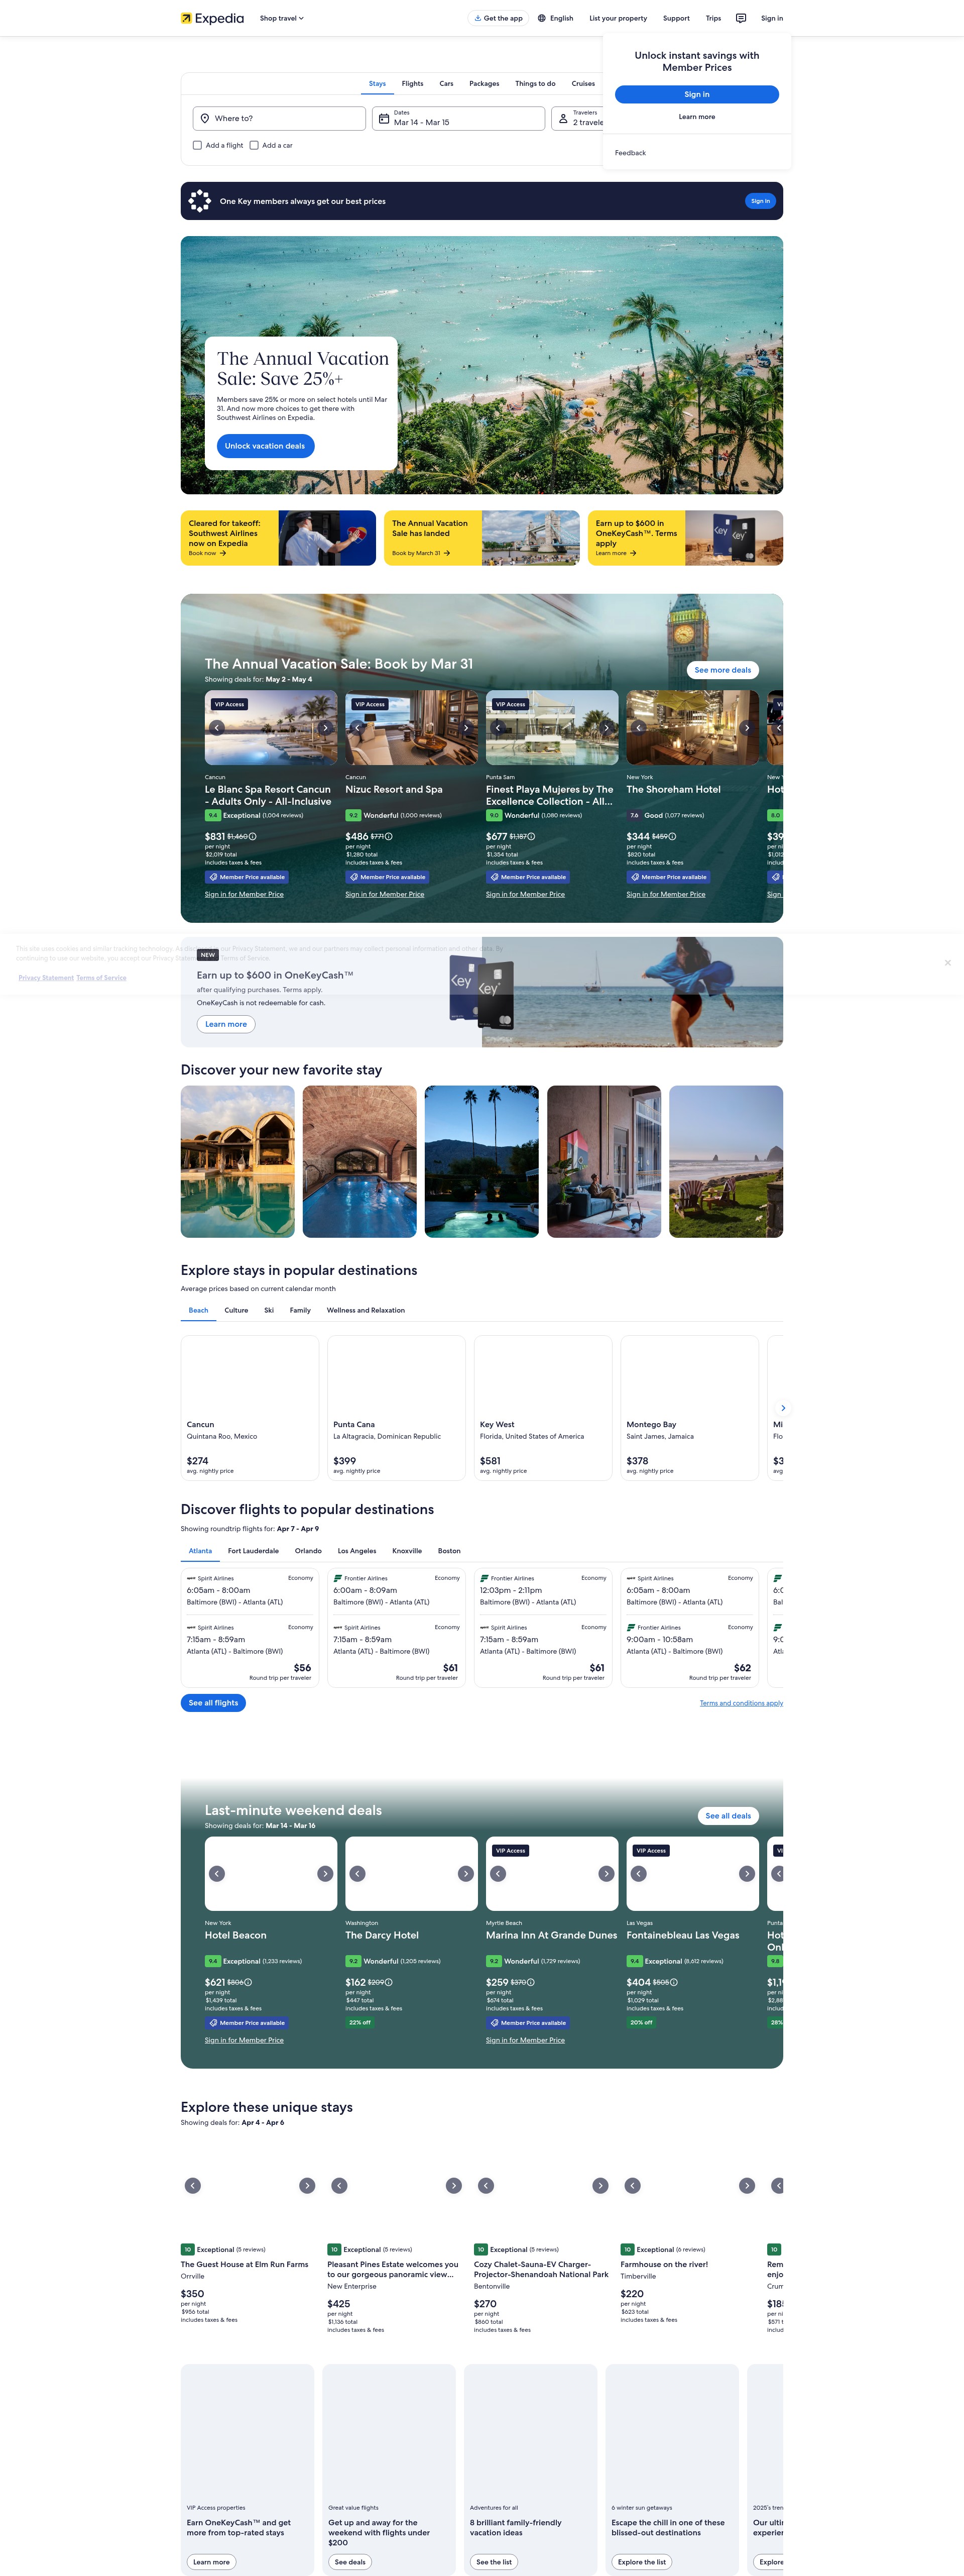The width and height of the screenshot is (964, 2576).
Task: Click the One Key logo in the banner
Action: point(199,201)
